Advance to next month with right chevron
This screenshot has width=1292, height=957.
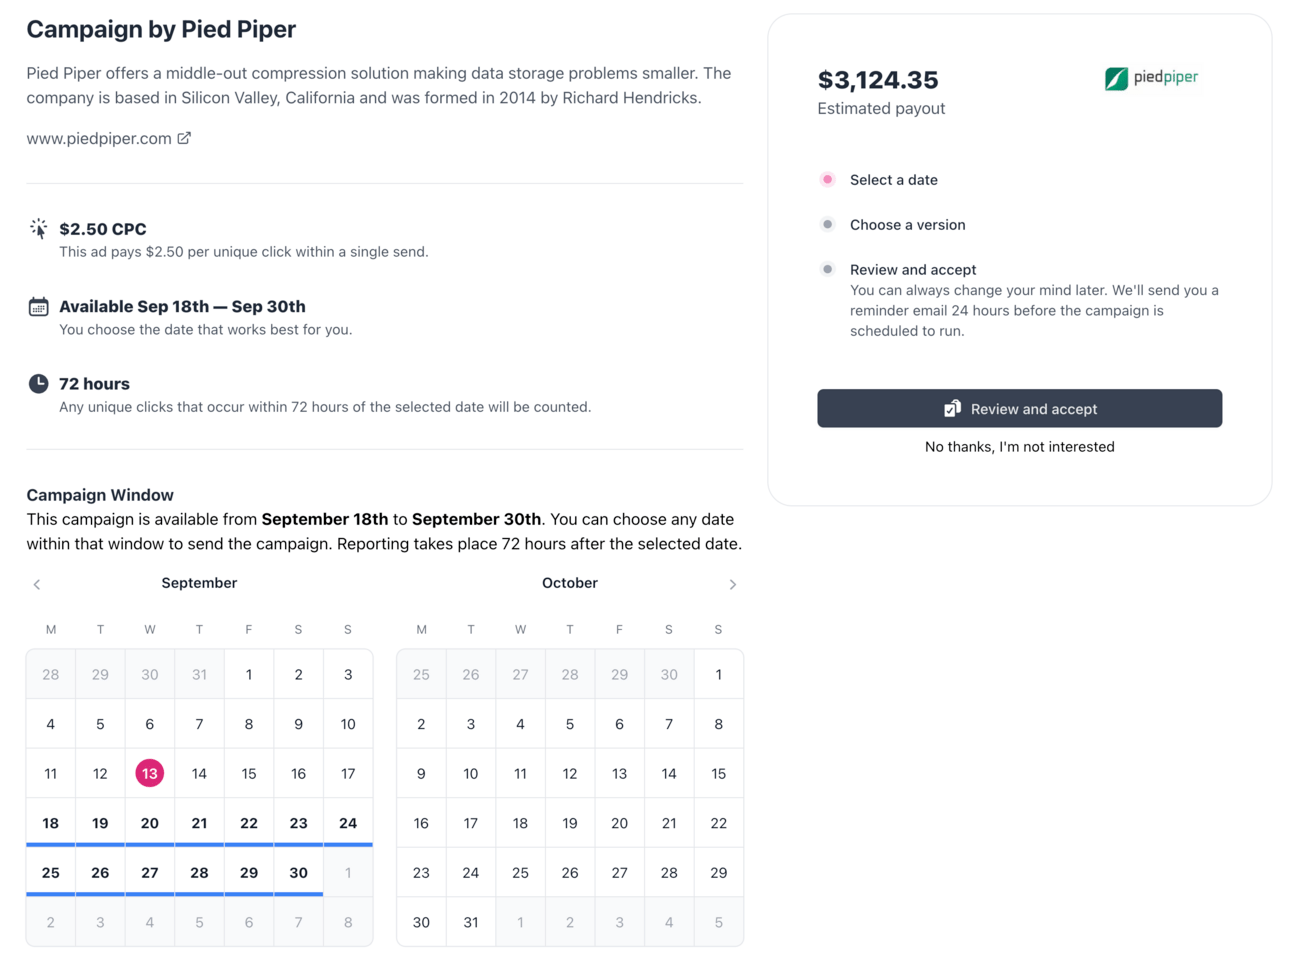(x=733, y=584)
